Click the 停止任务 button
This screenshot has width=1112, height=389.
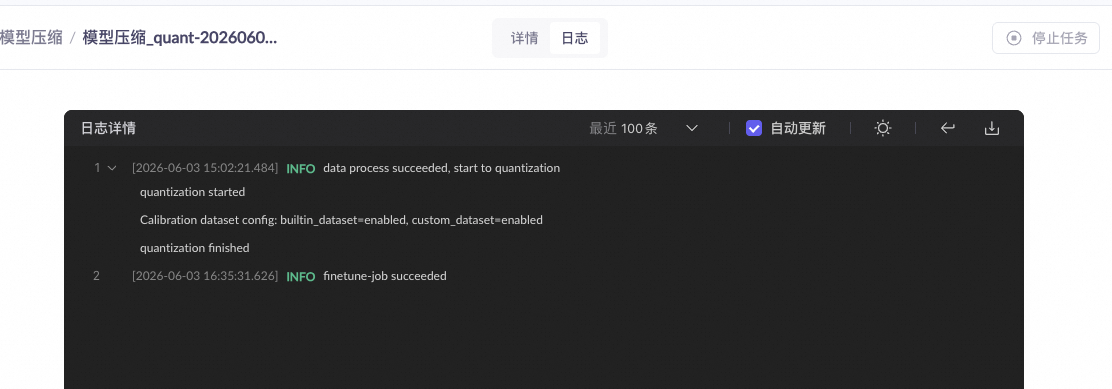pos(1045,38)
